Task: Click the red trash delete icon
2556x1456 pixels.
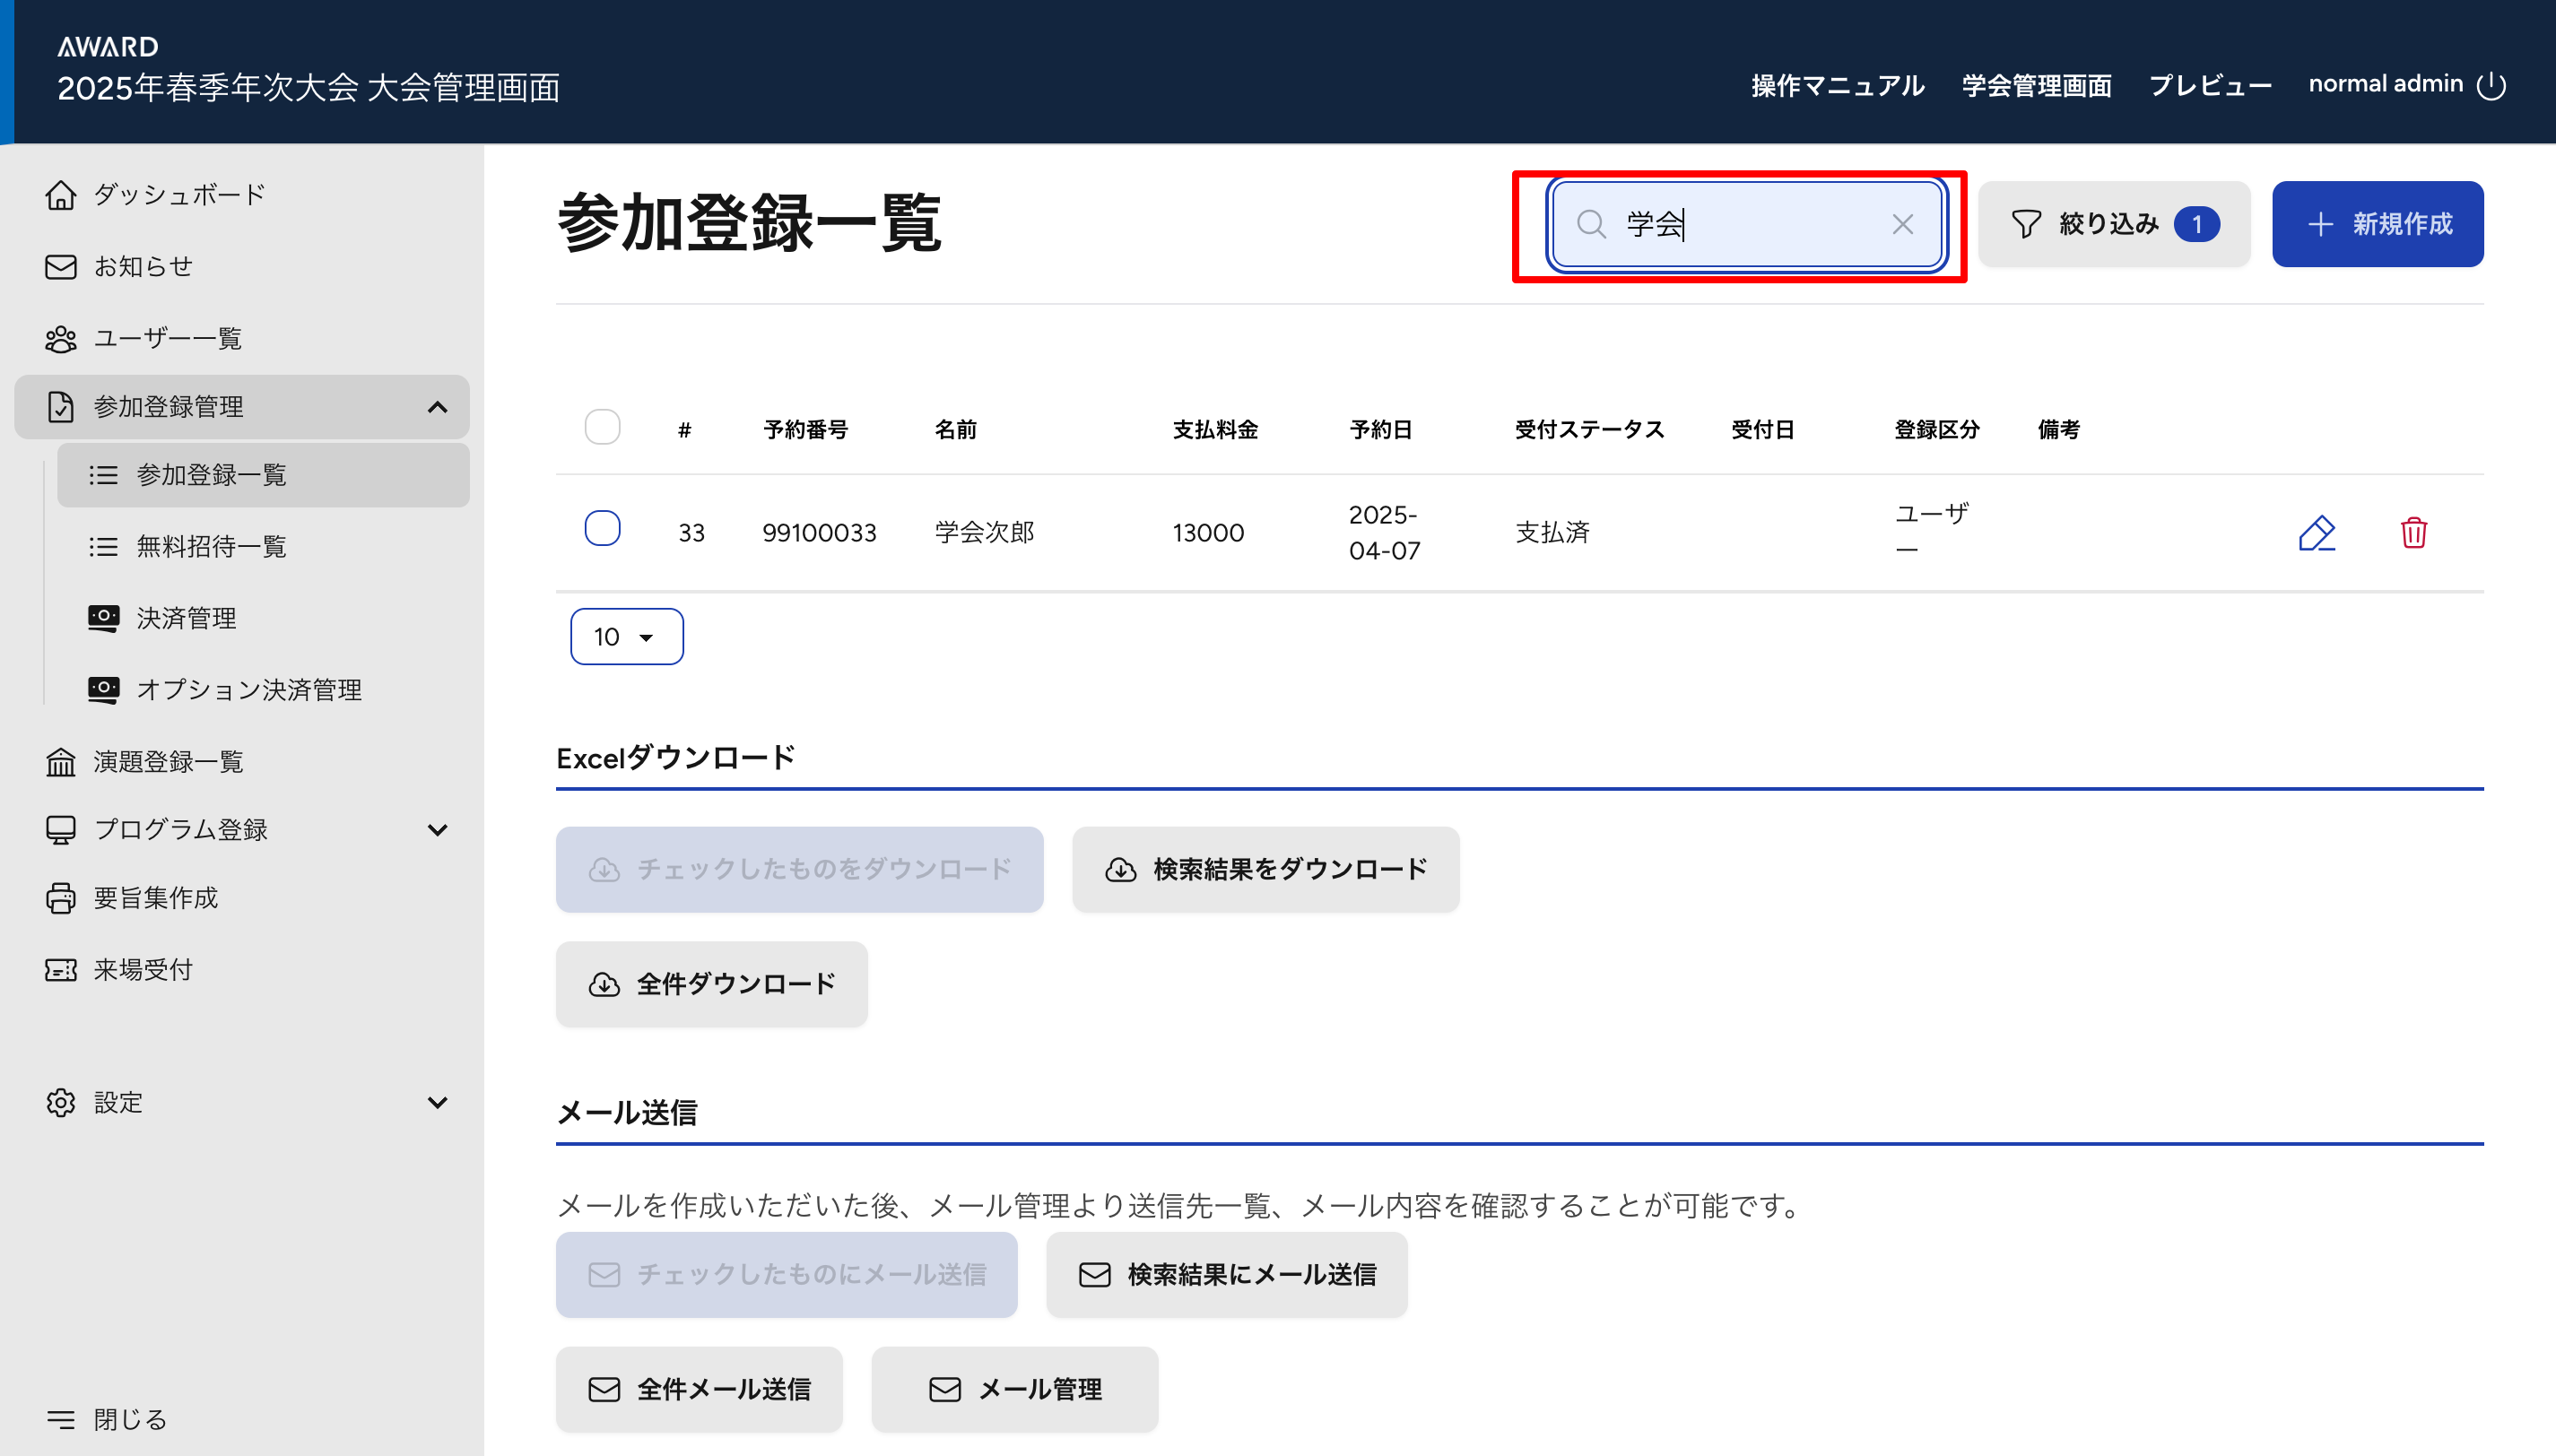Action: click(x=2413, y=533)
